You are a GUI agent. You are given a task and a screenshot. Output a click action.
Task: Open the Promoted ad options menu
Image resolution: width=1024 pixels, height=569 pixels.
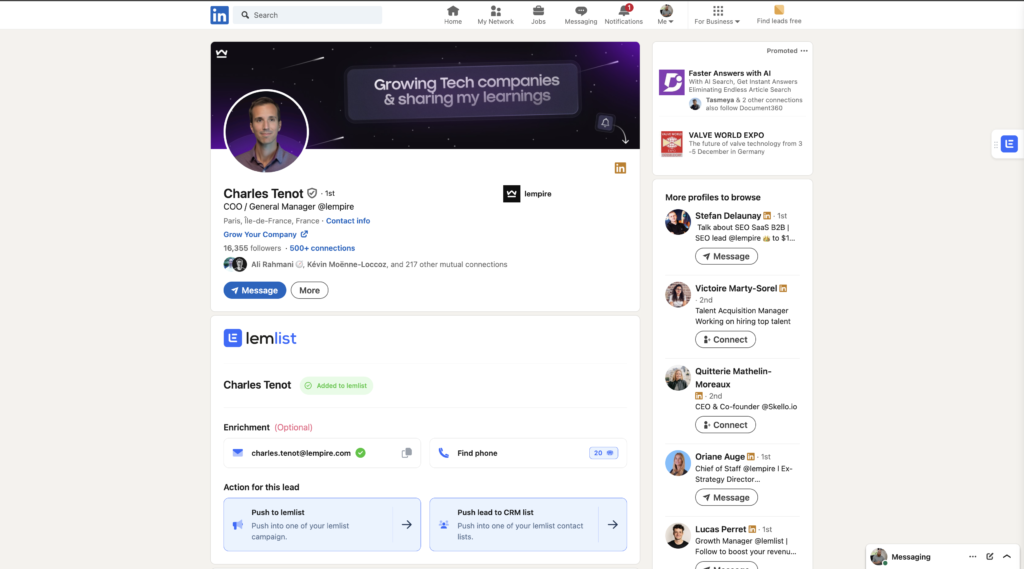[804, 50]
